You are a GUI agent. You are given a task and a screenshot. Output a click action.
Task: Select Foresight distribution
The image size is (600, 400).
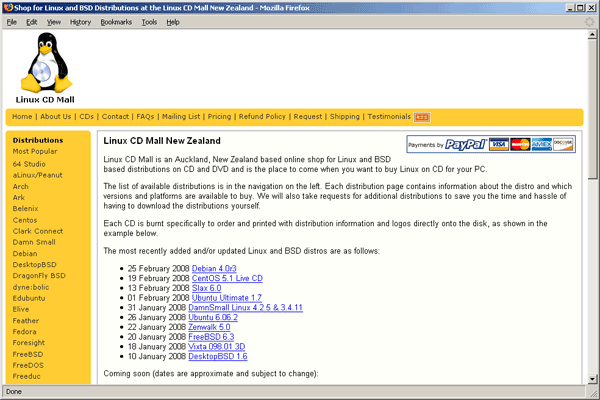(29, 343)
